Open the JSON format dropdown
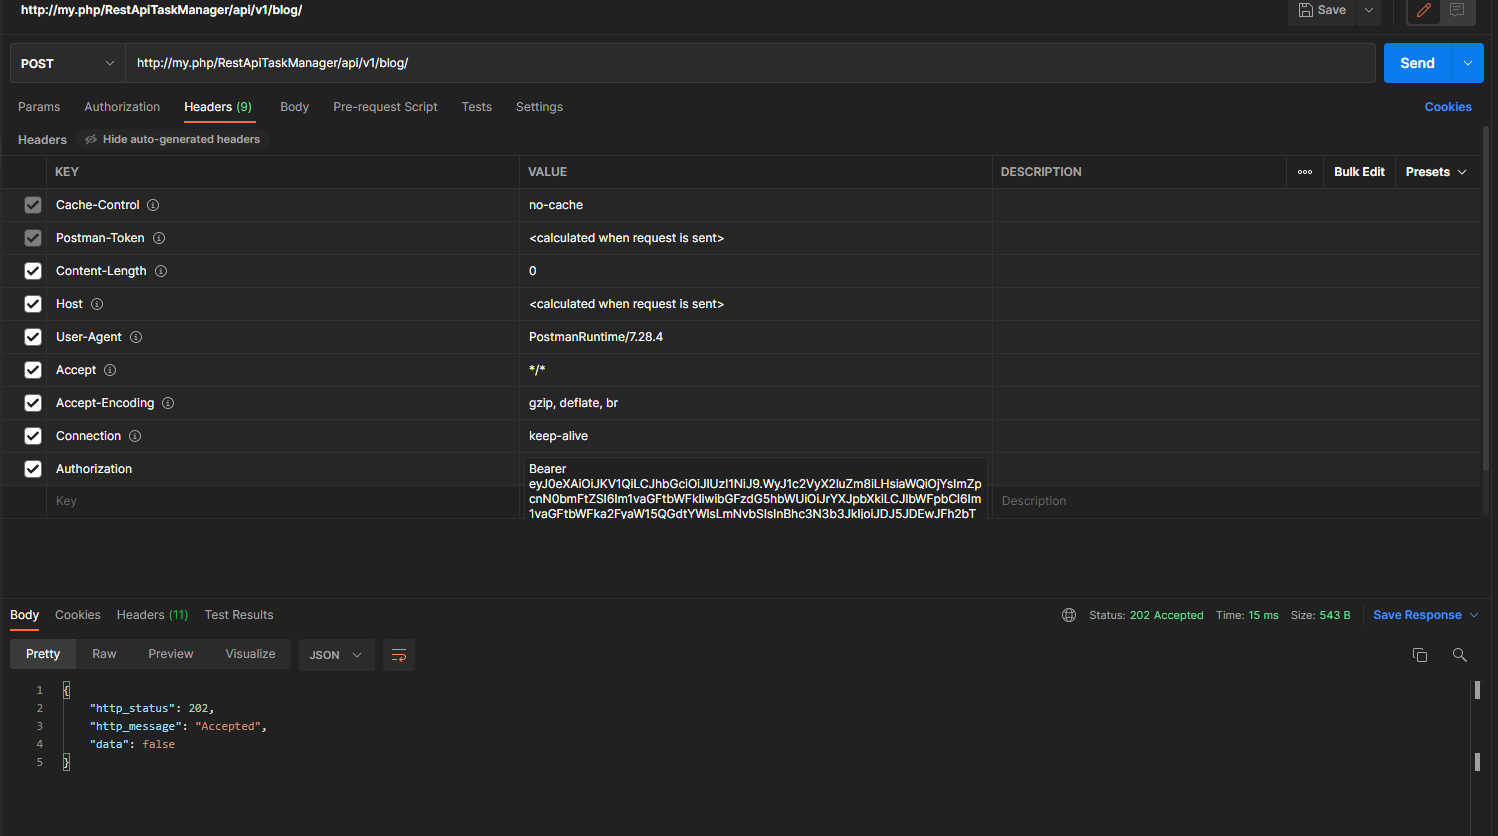The height and width of the screenshot is (836, 1498). [x=336, y=655]
